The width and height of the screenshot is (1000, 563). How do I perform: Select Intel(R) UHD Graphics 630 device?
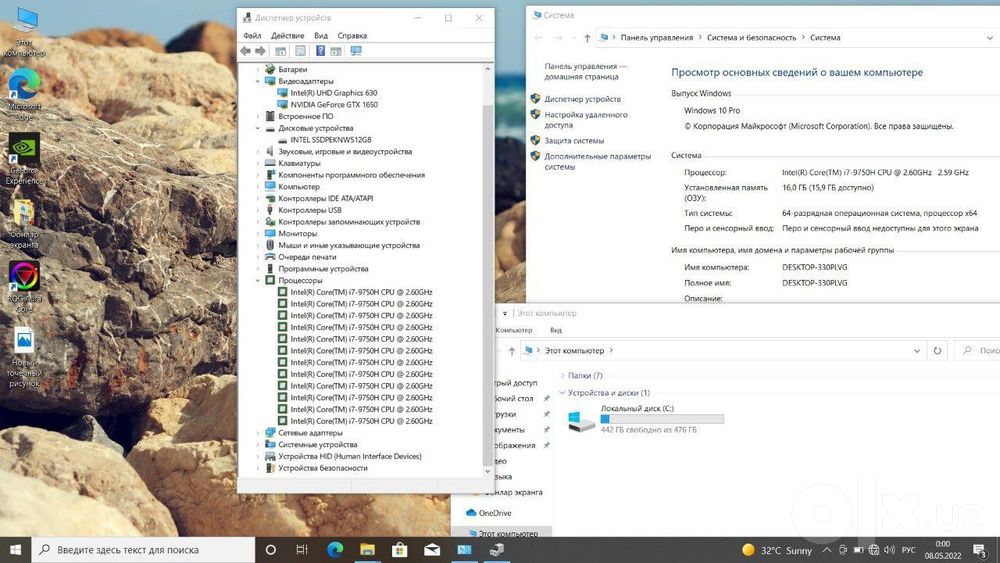pyautogui.click(x=334, y=93)
